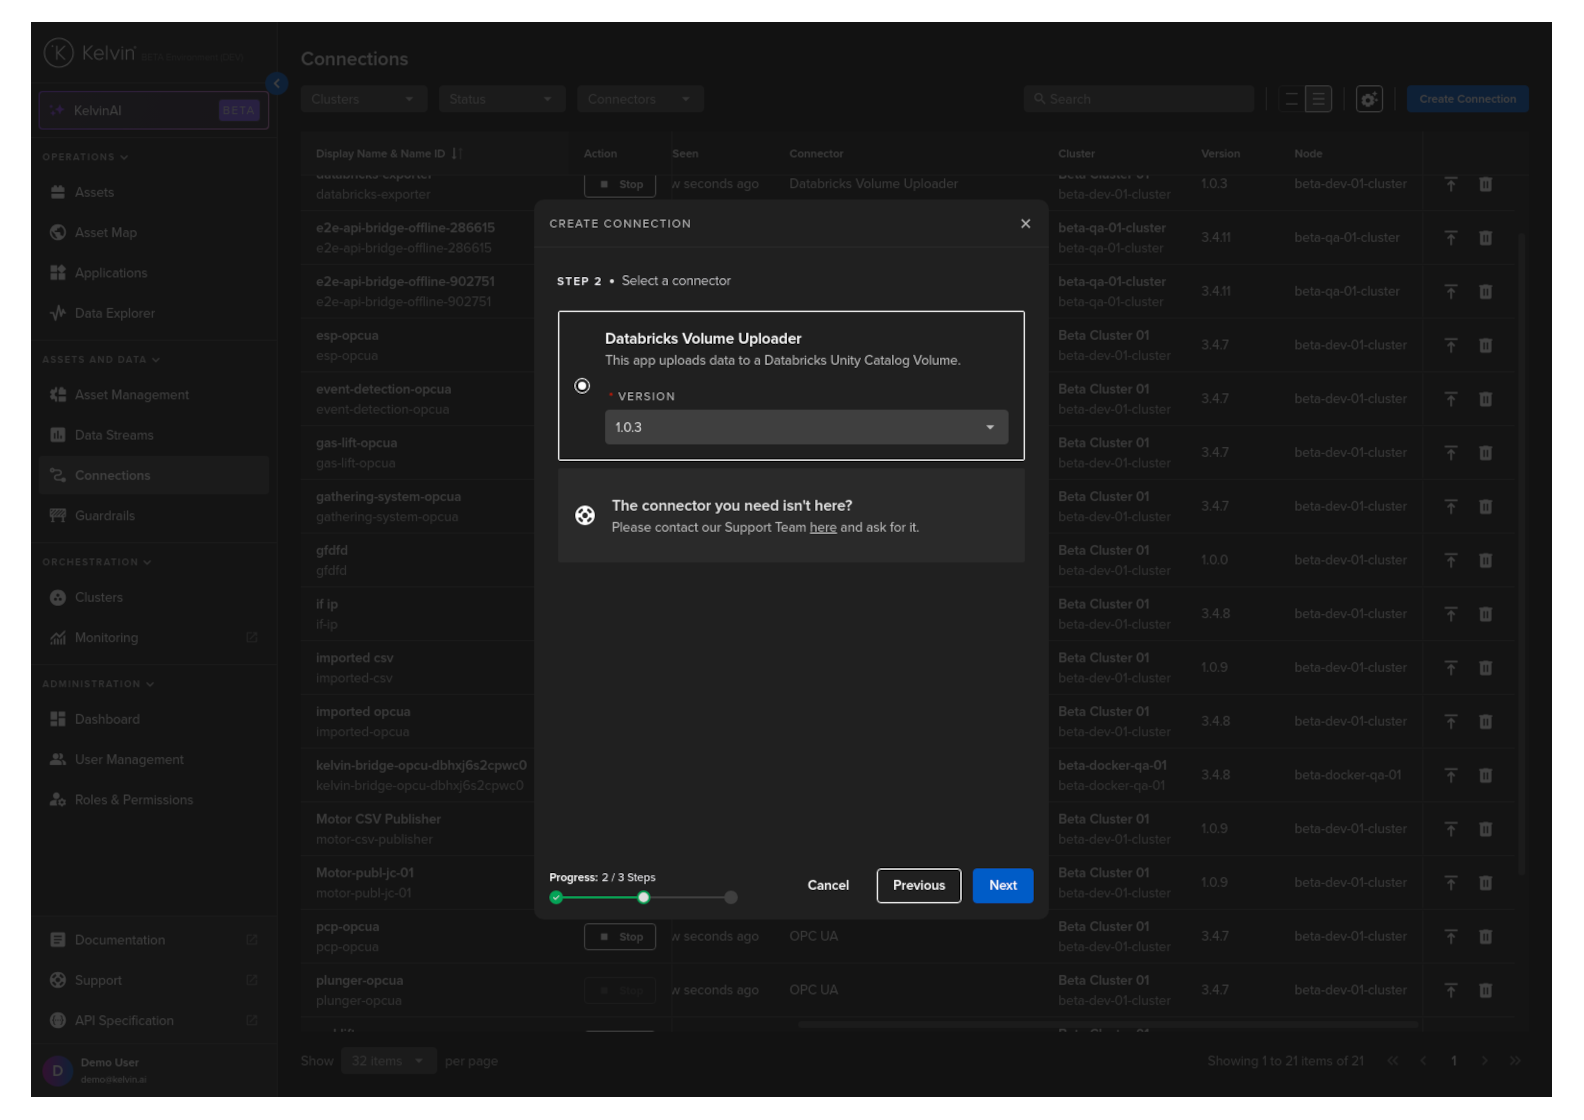1584x1120 pixels.
Task: Click the 'here' Support Team link
Action: click(823, 528)
